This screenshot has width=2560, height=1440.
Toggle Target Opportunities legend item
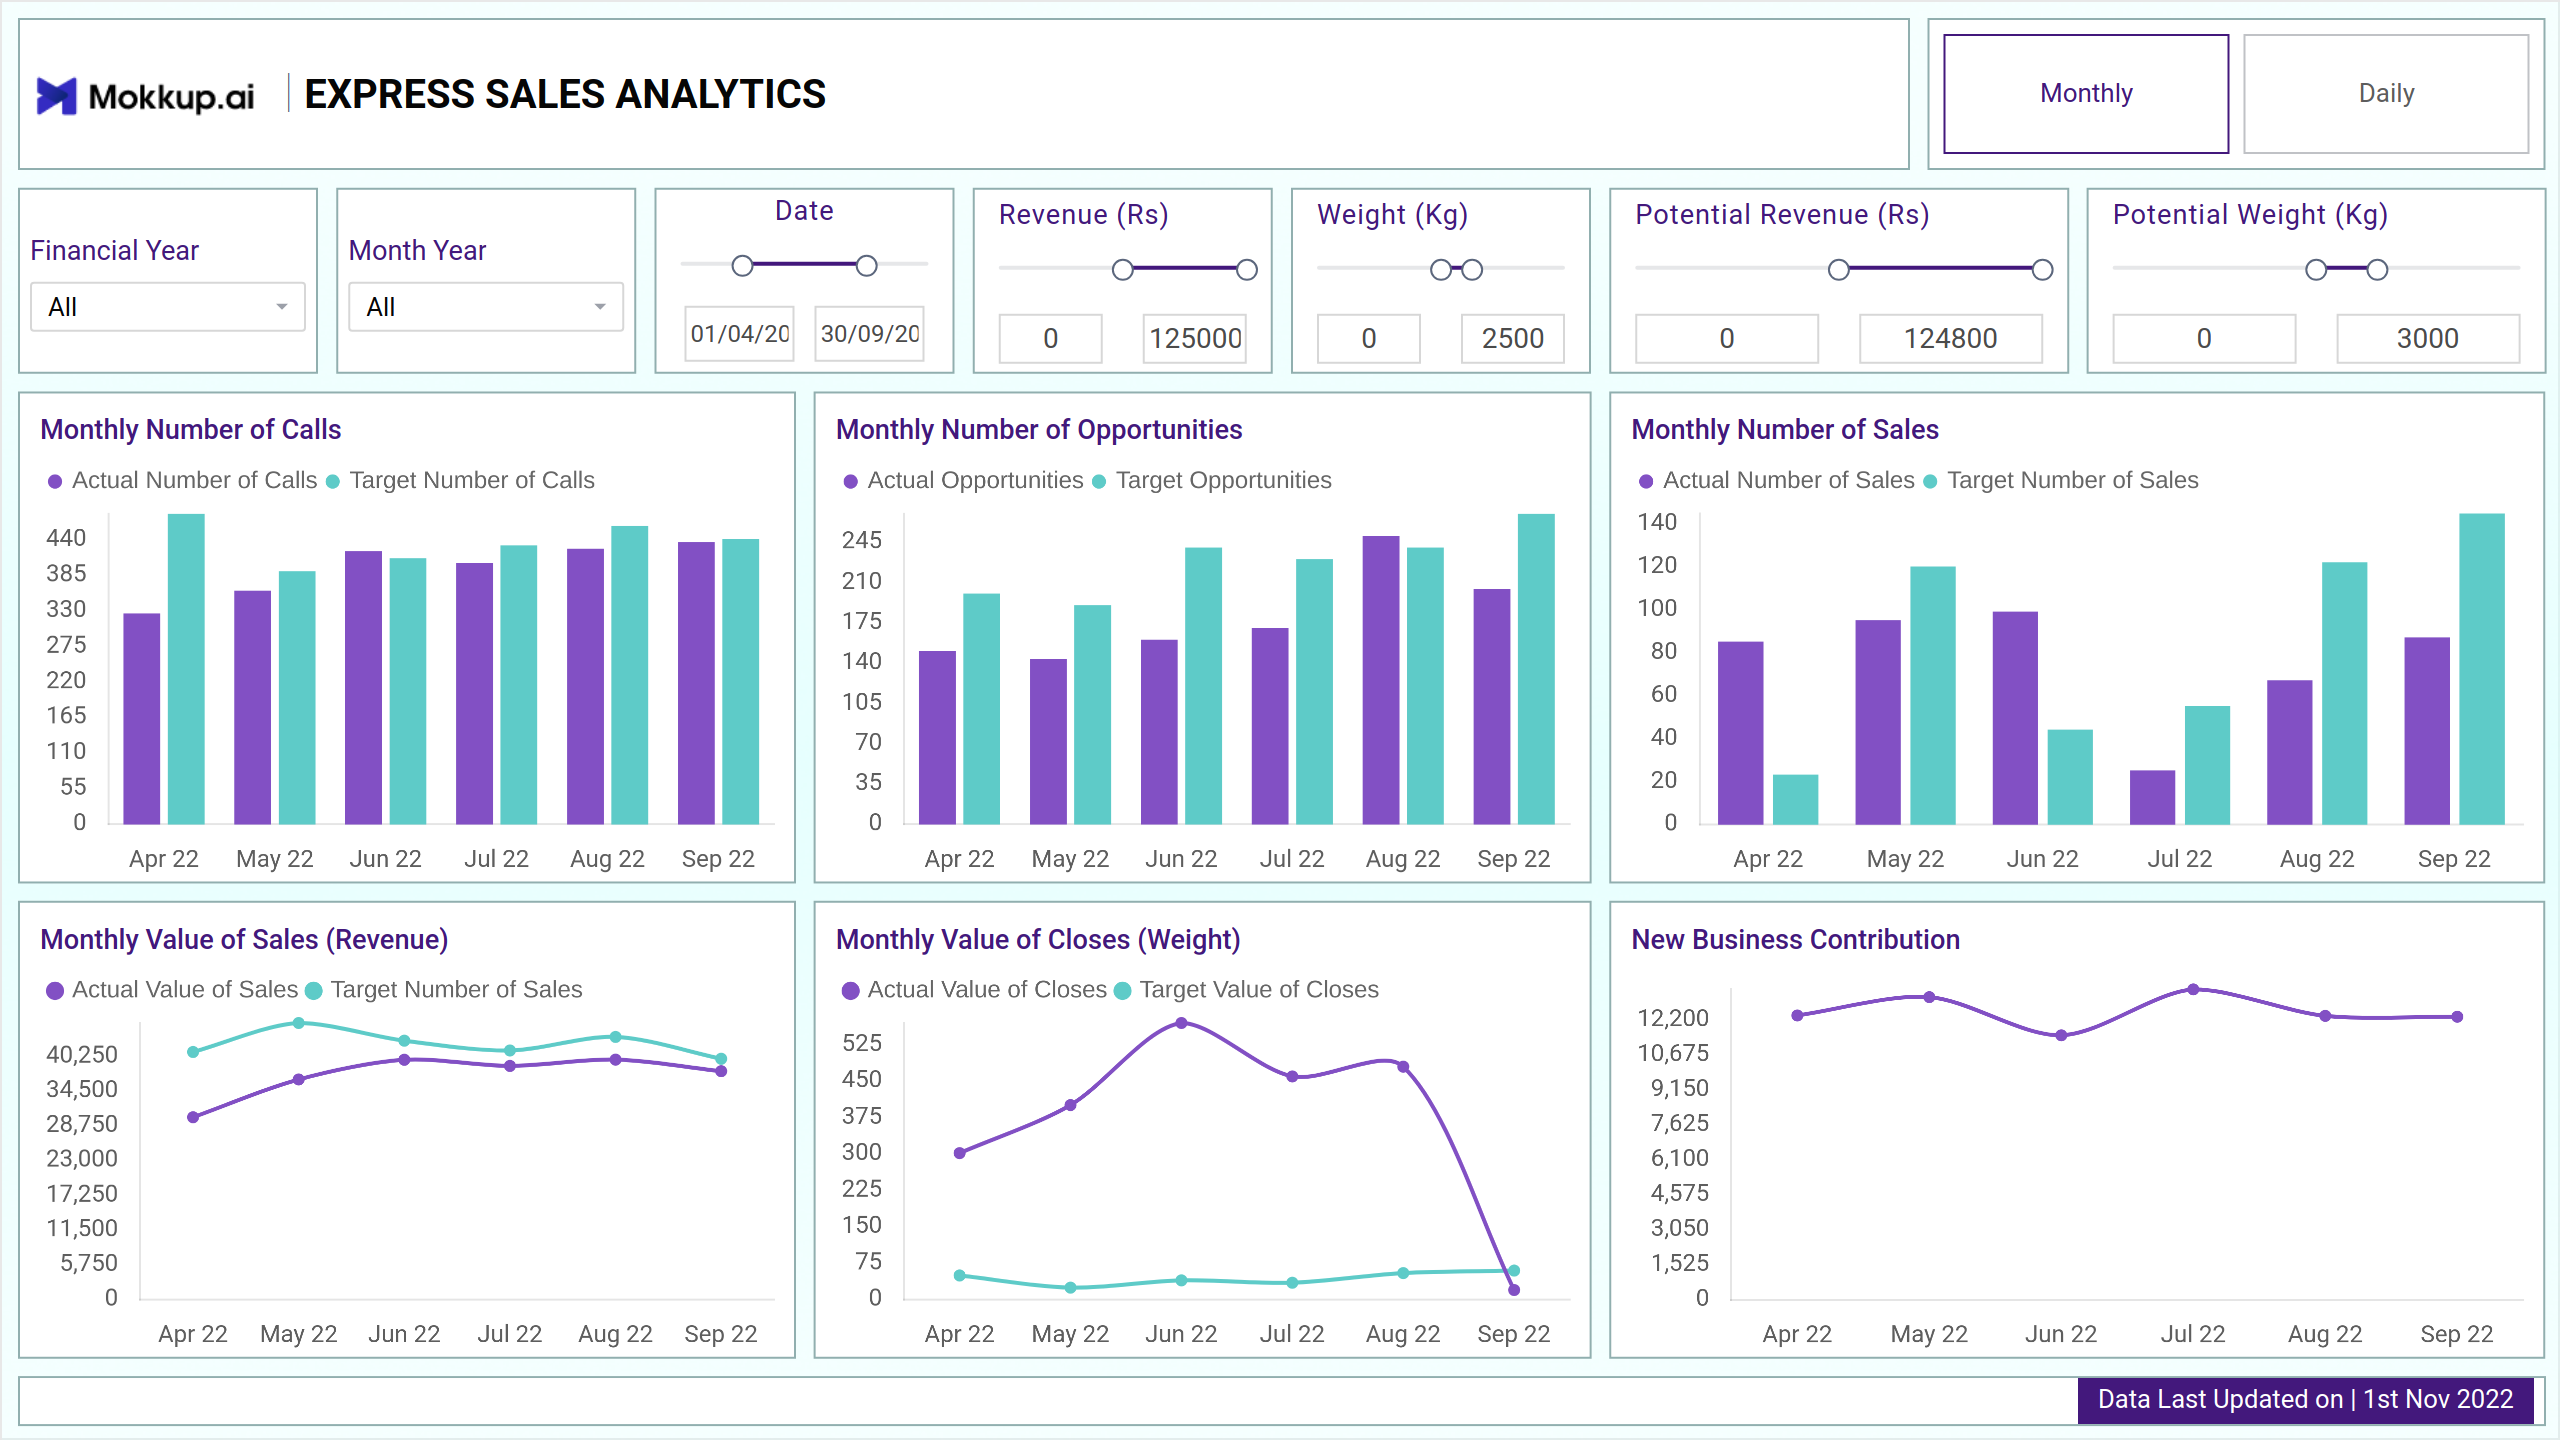pyautogui.click(x=1212, y=481)
